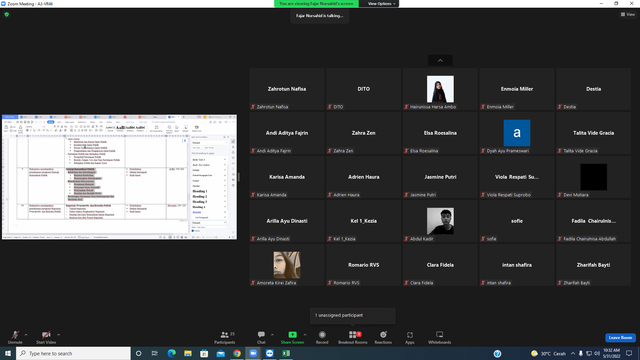
Task: Select Kel 1_Kezia's participant tile
Action: 363,221
